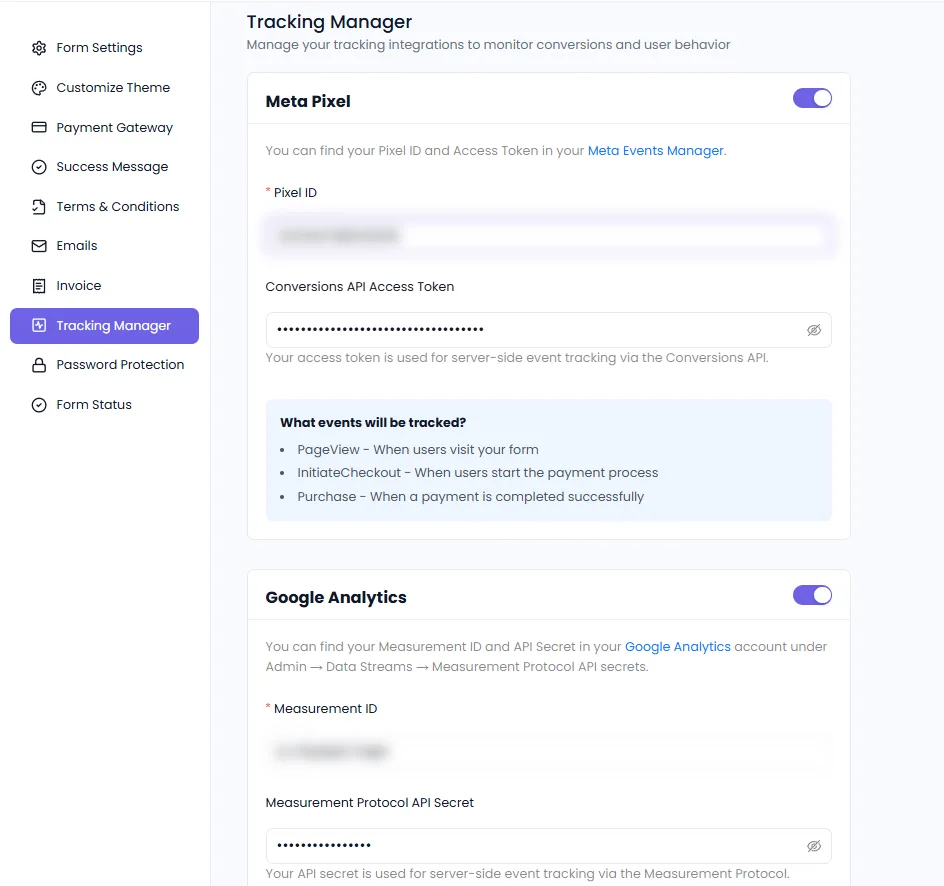944x886 pixels.
Task: Open Terms & Conditions page
Action: pyautogui.click(x=104, y=207)
